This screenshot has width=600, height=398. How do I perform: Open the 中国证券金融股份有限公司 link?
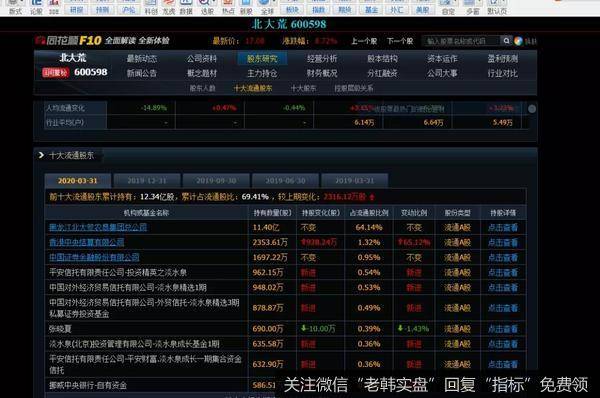click(94, 257)
